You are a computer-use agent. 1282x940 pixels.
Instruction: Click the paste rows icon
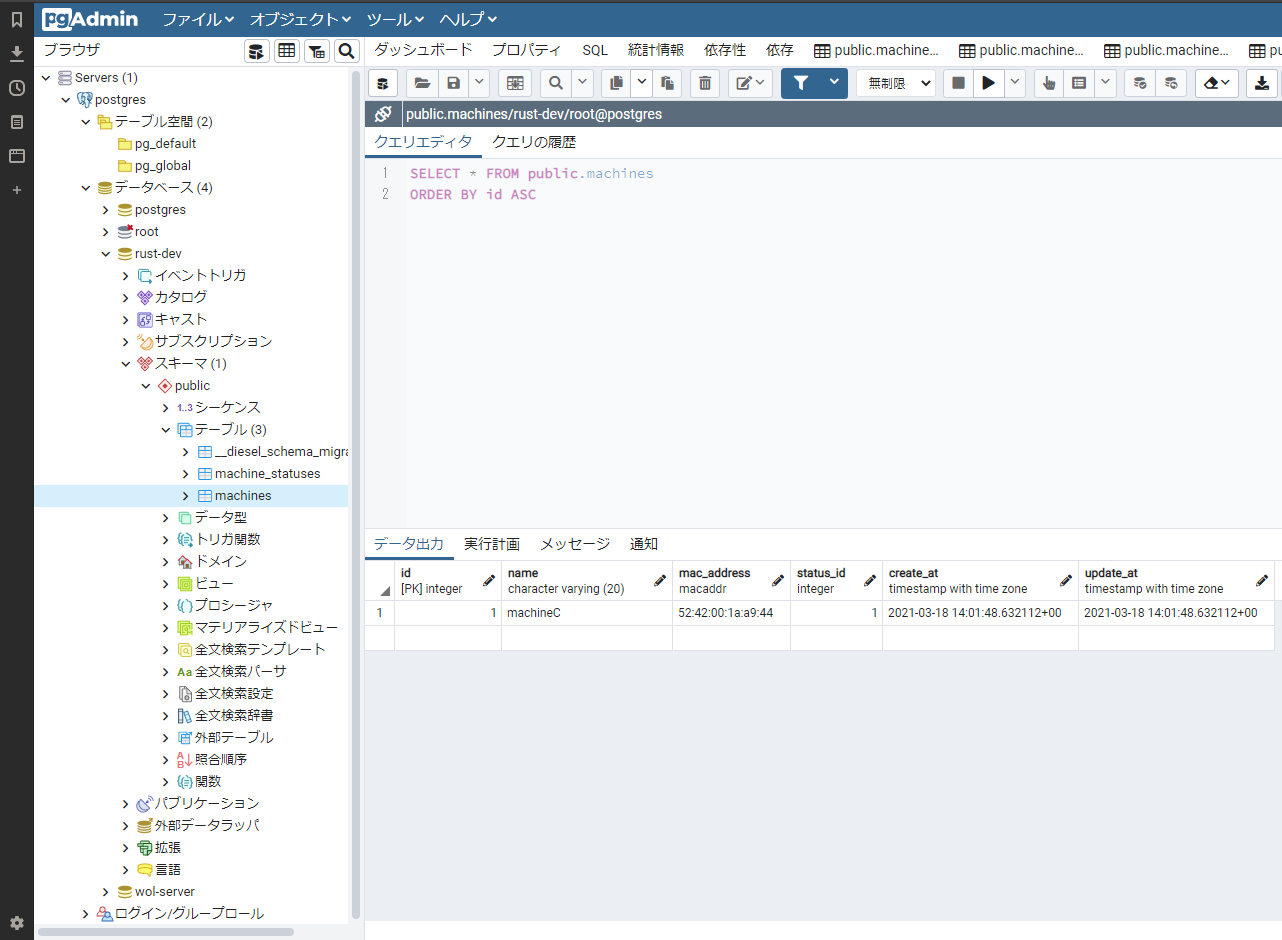click(x=667, y=83)
